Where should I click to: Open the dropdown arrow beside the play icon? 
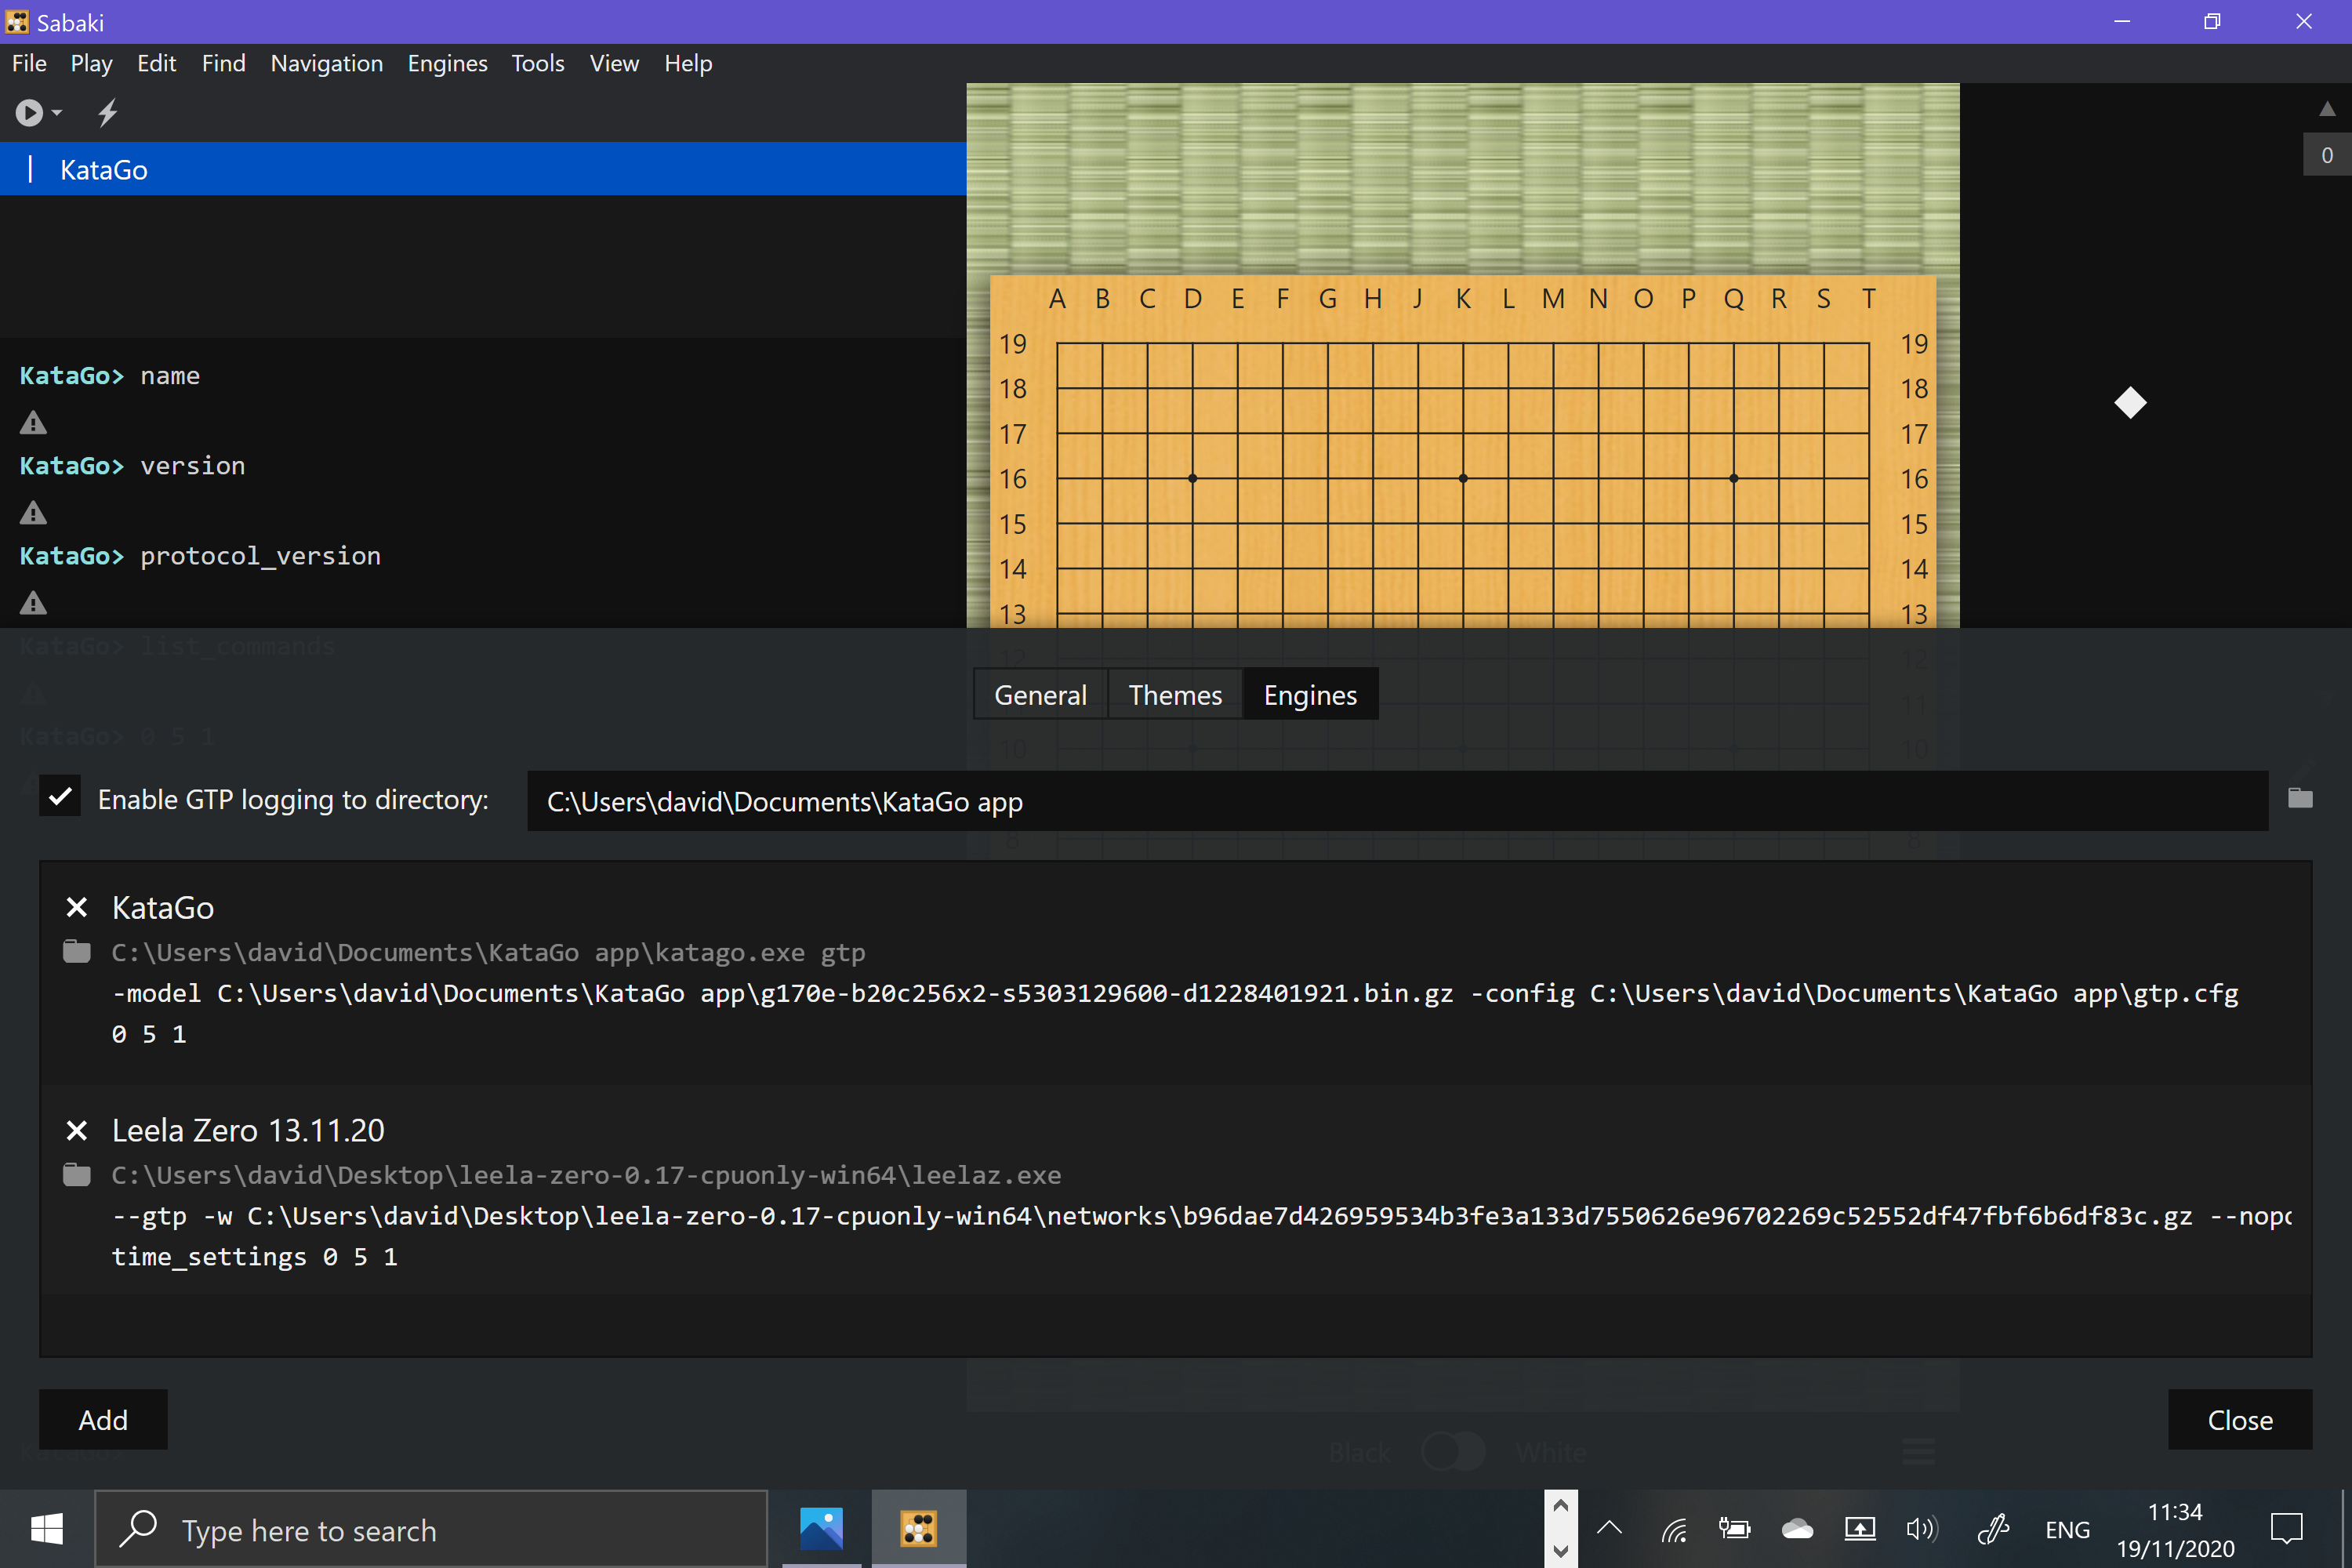tap(57, 113)
